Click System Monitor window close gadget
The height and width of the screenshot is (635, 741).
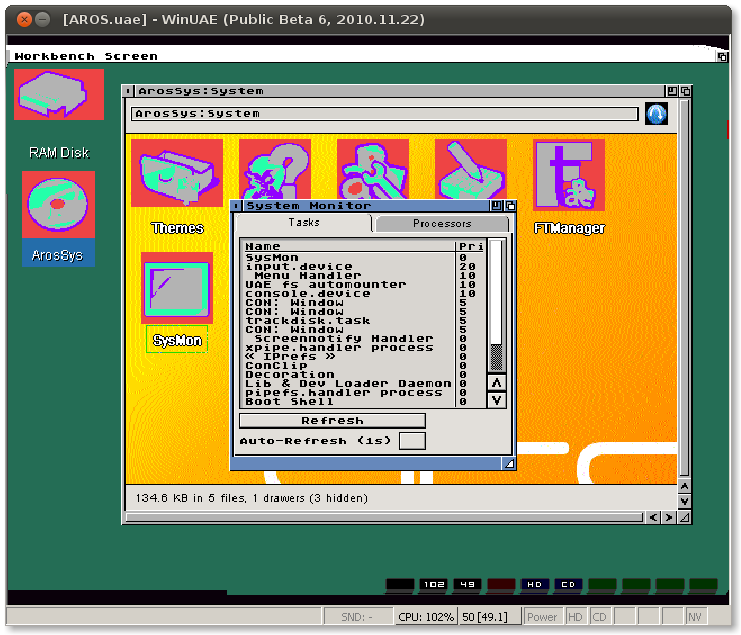point(235,206)
